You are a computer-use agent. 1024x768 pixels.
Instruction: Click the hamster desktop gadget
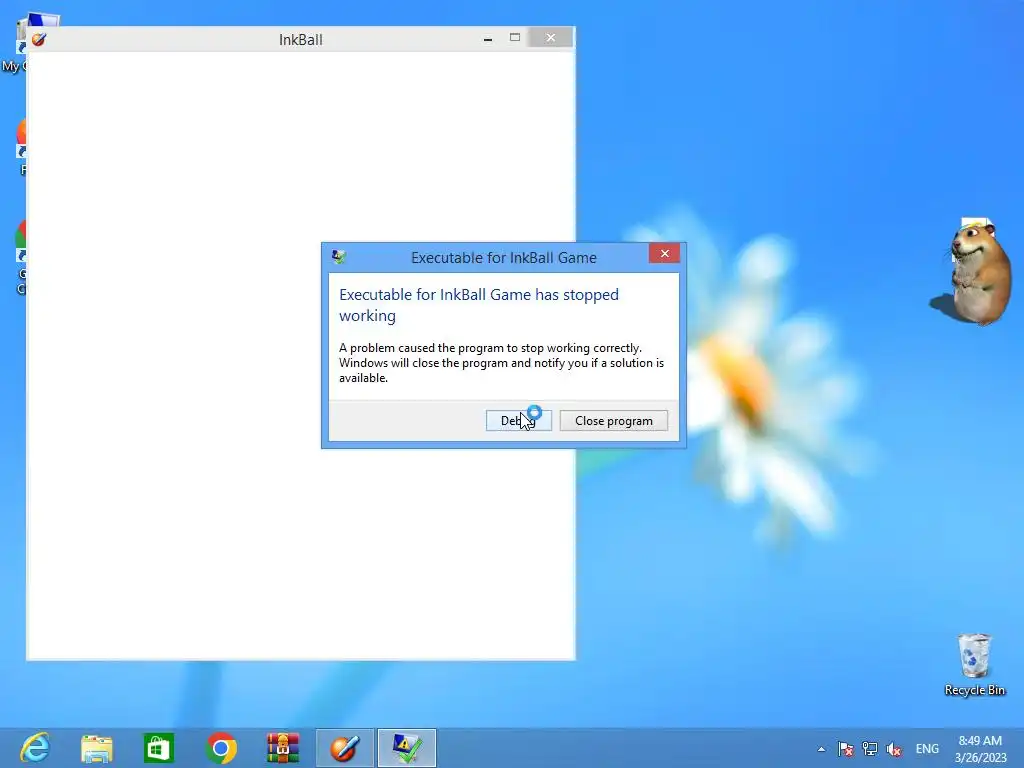click(973, 271)
